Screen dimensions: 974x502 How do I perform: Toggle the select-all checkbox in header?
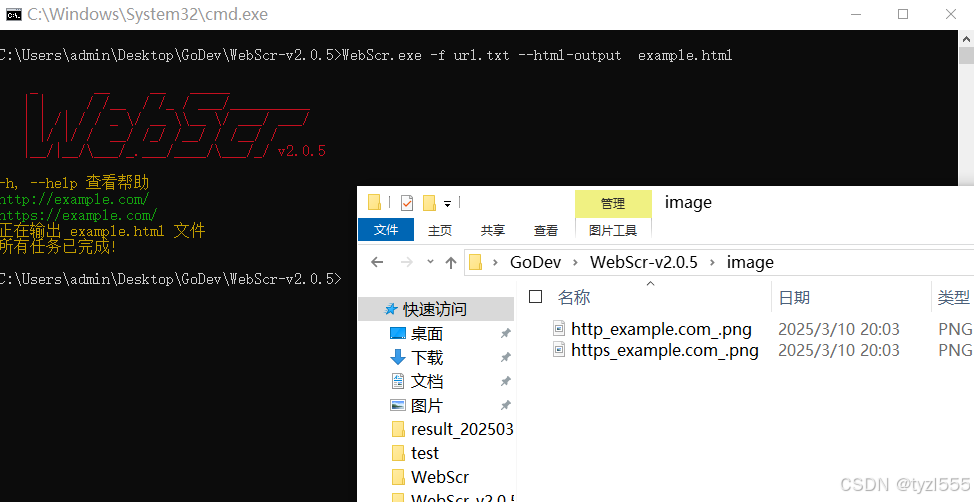(535, 297)
